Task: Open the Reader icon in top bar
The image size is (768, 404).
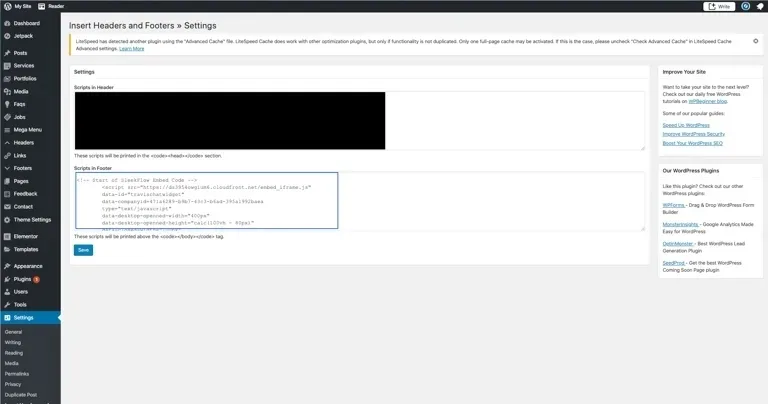Action: 42,6
